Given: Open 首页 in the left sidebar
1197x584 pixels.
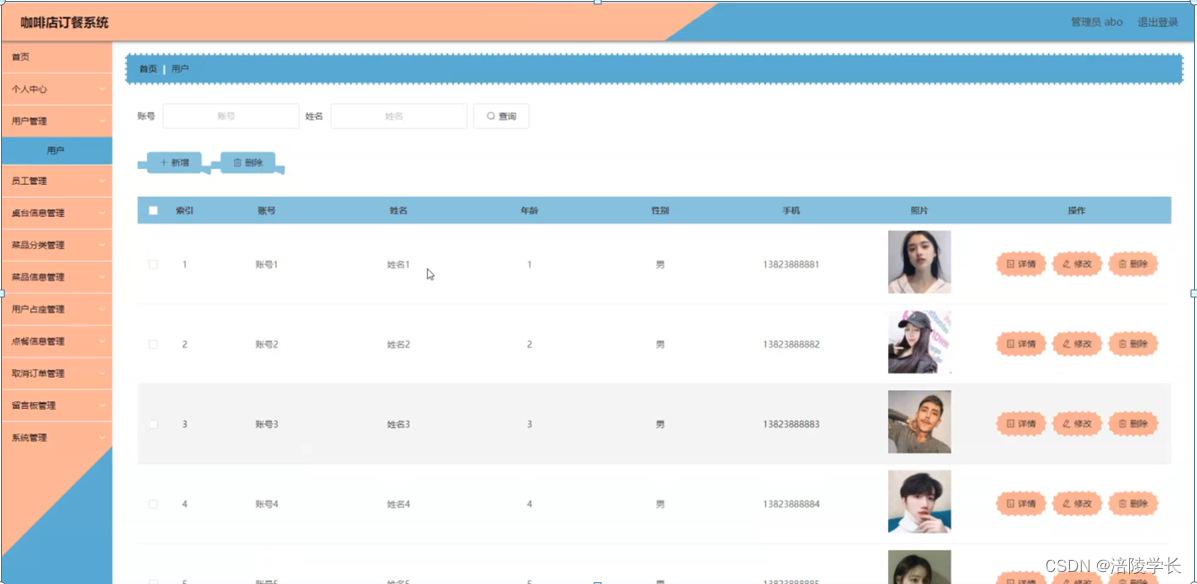Looking at the screenshot, I should [56, 57].
